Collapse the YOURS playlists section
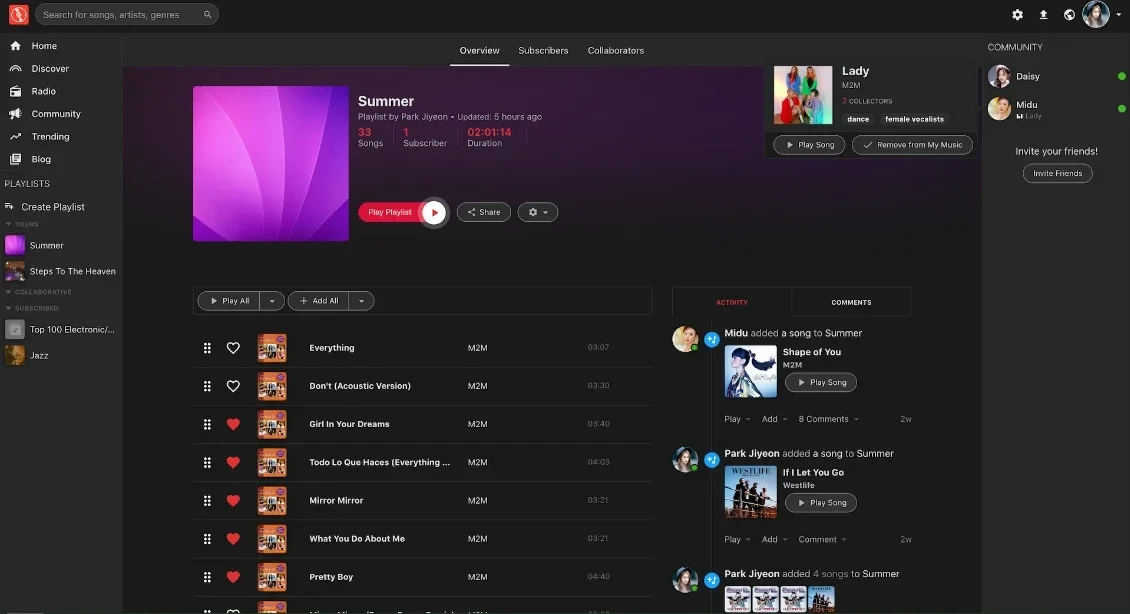The height and width of the screenshot is (614, 1130). [x=9, y=224]
